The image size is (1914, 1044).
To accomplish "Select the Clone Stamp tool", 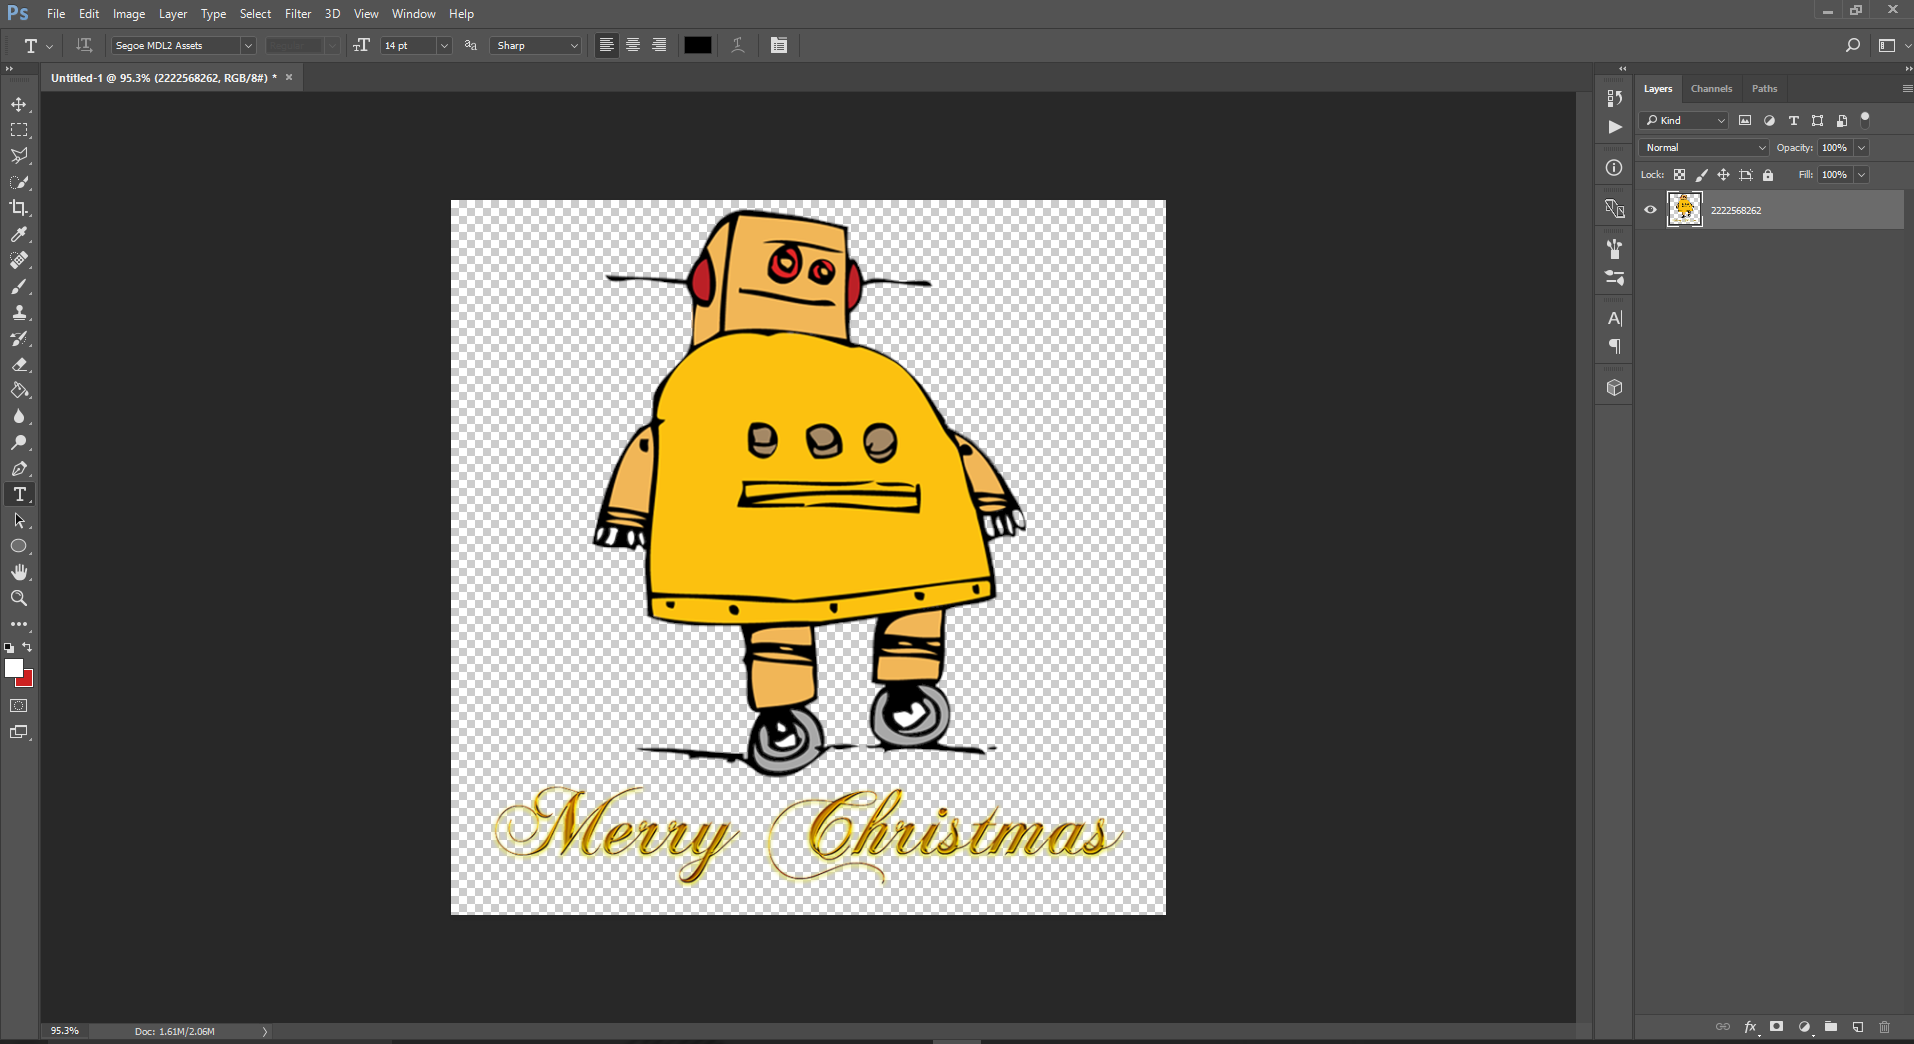I will 19,312.
